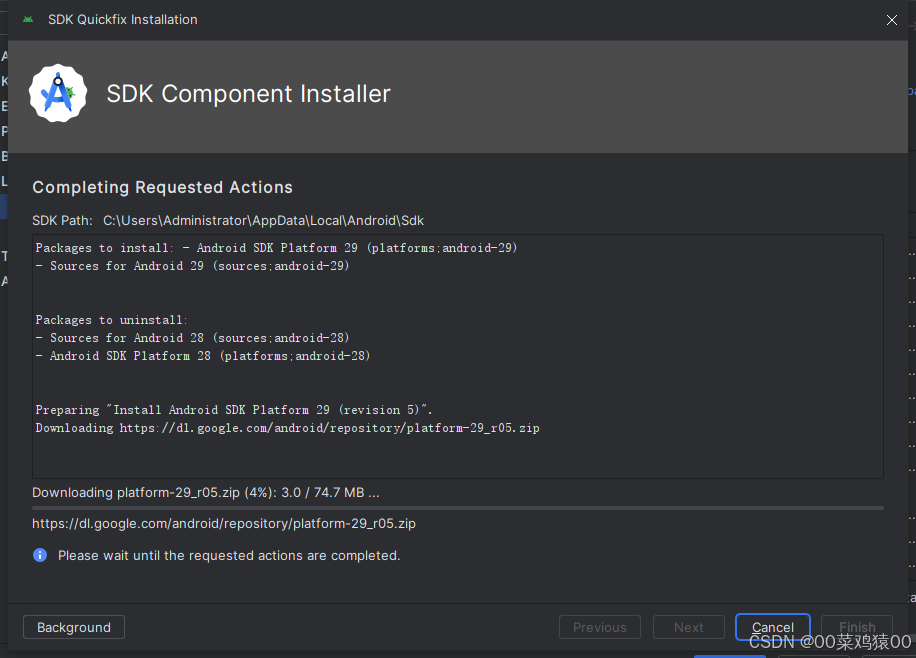Click the 'SDK Component Installer' title
Screen dimensions: 916x658
click(x=248, y=93)
